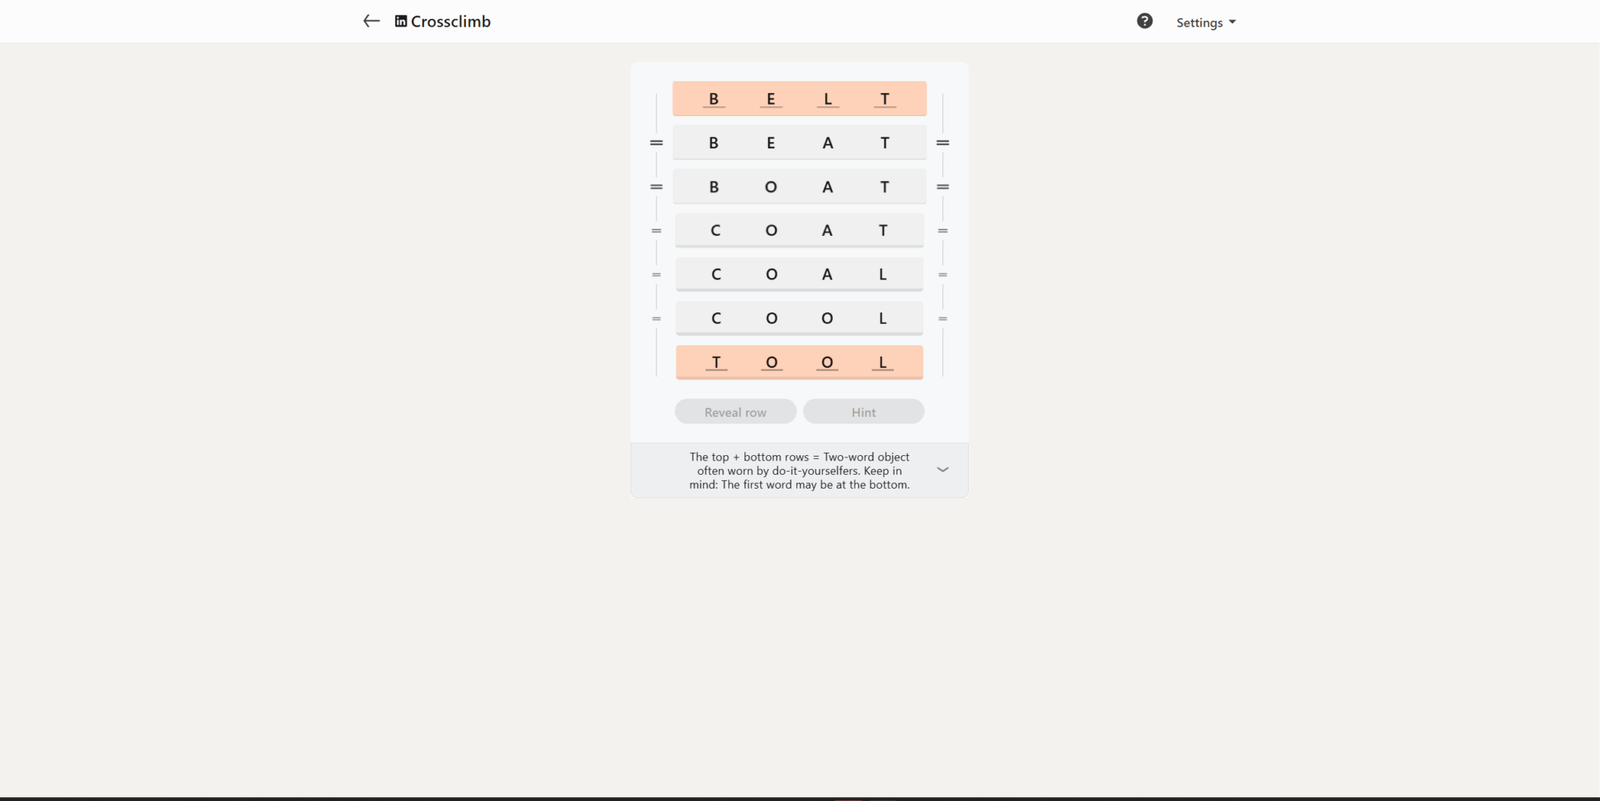1600x801 pixels.
Task: Select the final T in the BELT row
Action: tap(885, 99)
